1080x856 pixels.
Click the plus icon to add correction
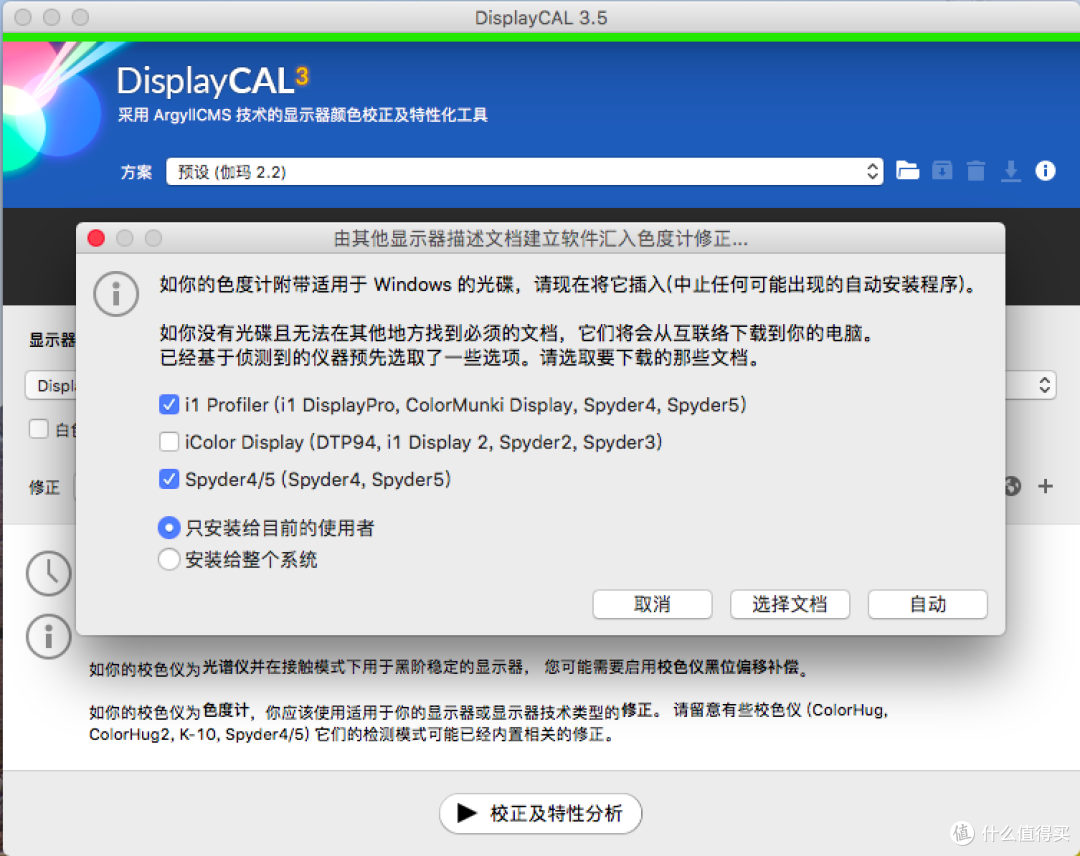click(x=1046, y=486)
